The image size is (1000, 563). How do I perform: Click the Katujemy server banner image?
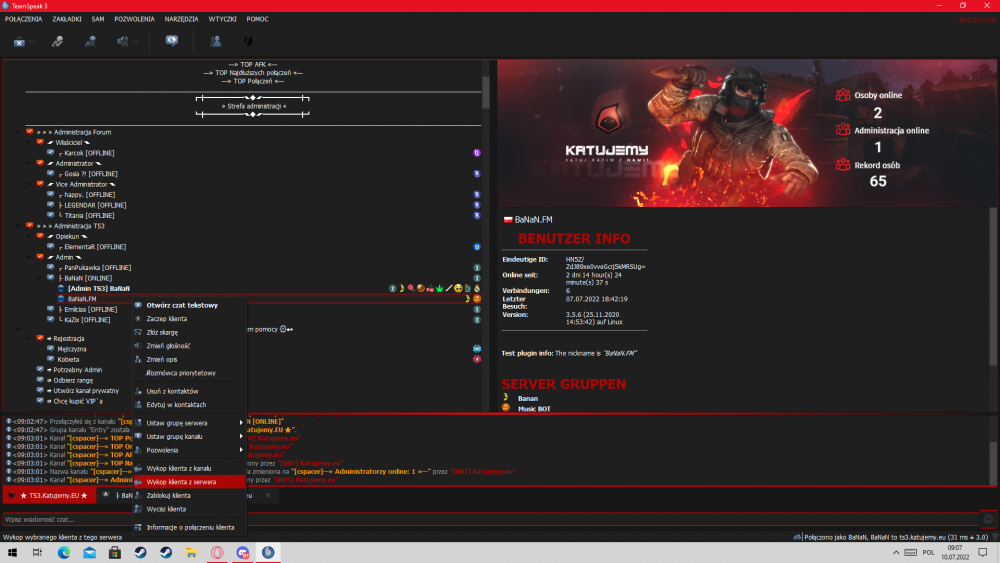(x=747, y=133)
